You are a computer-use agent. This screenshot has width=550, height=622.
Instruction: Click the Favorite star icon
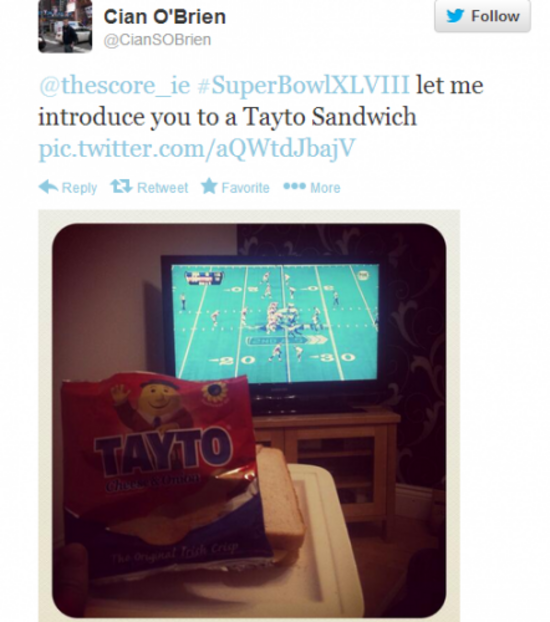pos(209,186)
